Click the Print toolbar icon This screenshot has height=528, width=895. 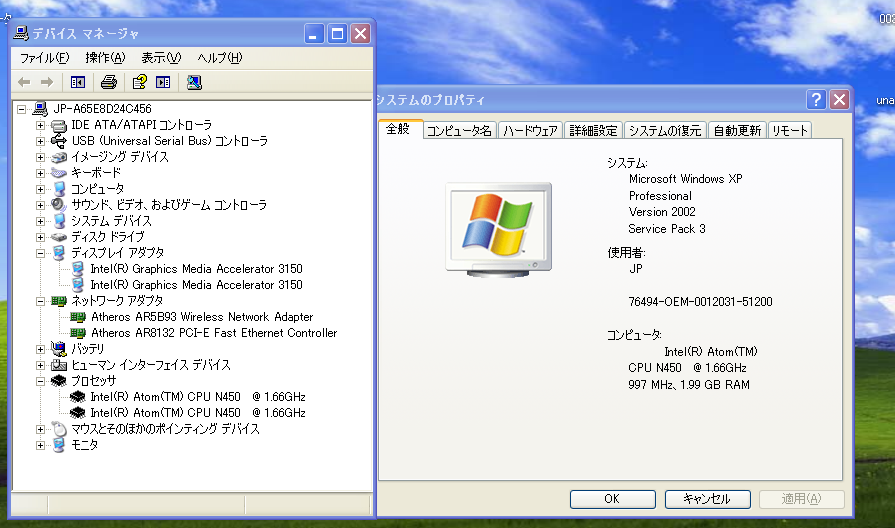[x=109, y=82]
